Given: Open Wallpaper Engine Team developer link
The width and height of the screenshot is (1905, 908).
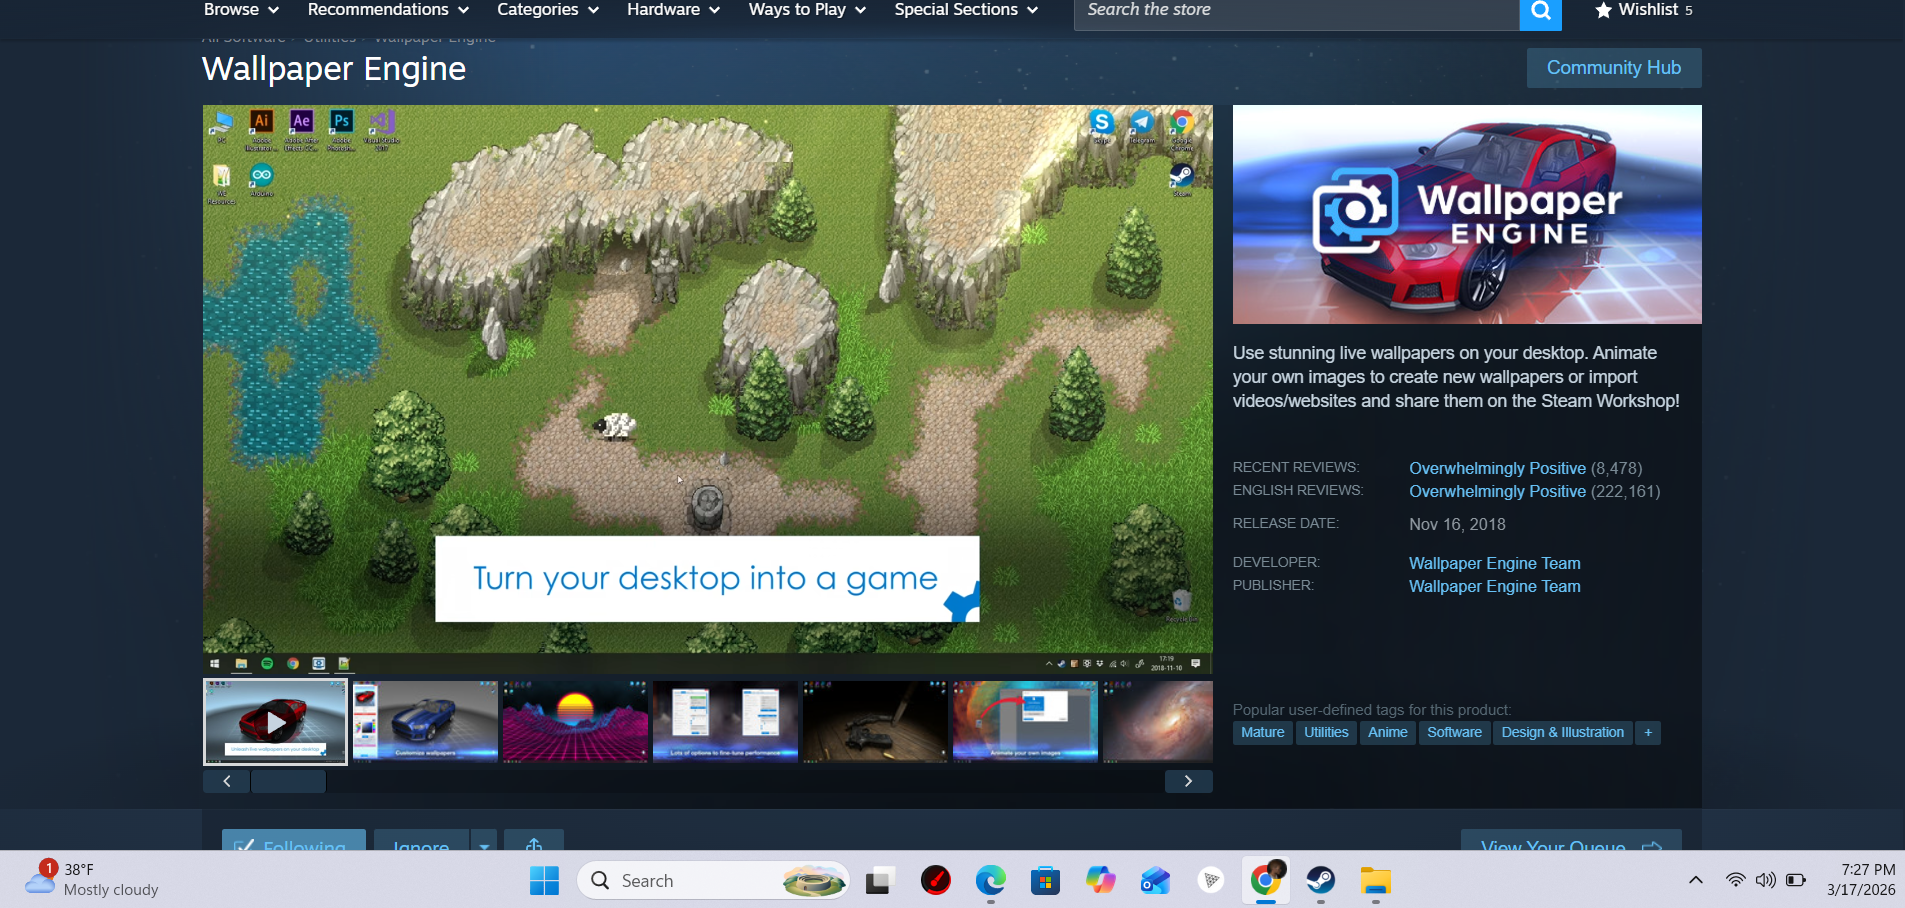Looking at the screenshot, I should coord(1494,564).
